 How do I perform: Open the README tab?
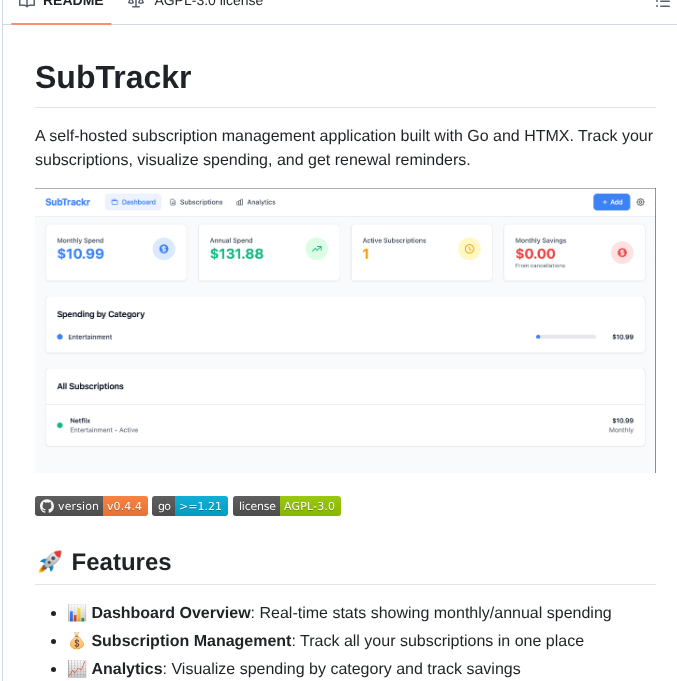[61, 5]
